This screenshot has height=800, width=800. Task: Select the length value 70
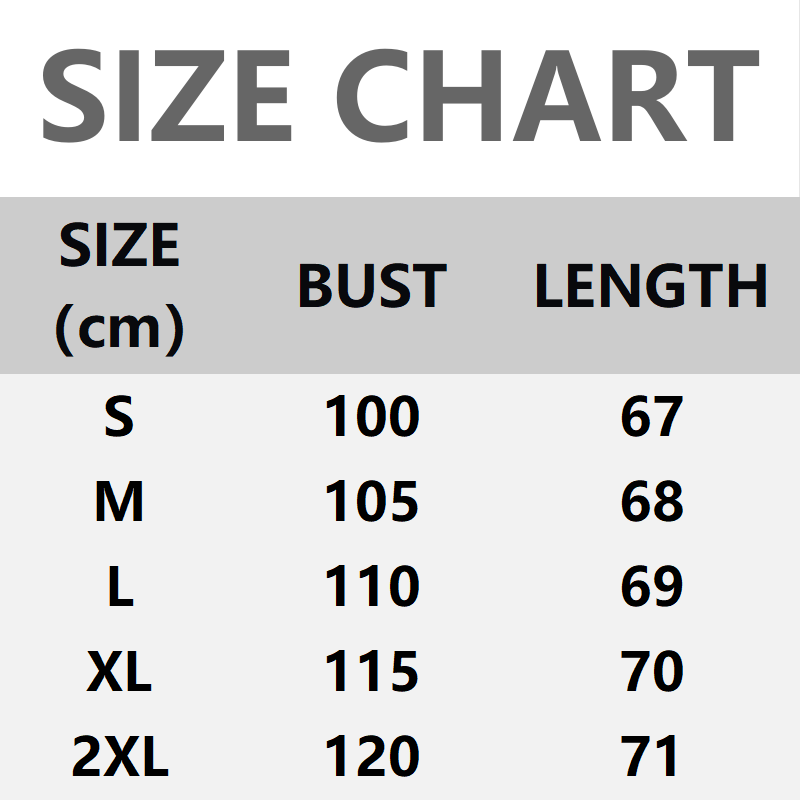(651, 672)
